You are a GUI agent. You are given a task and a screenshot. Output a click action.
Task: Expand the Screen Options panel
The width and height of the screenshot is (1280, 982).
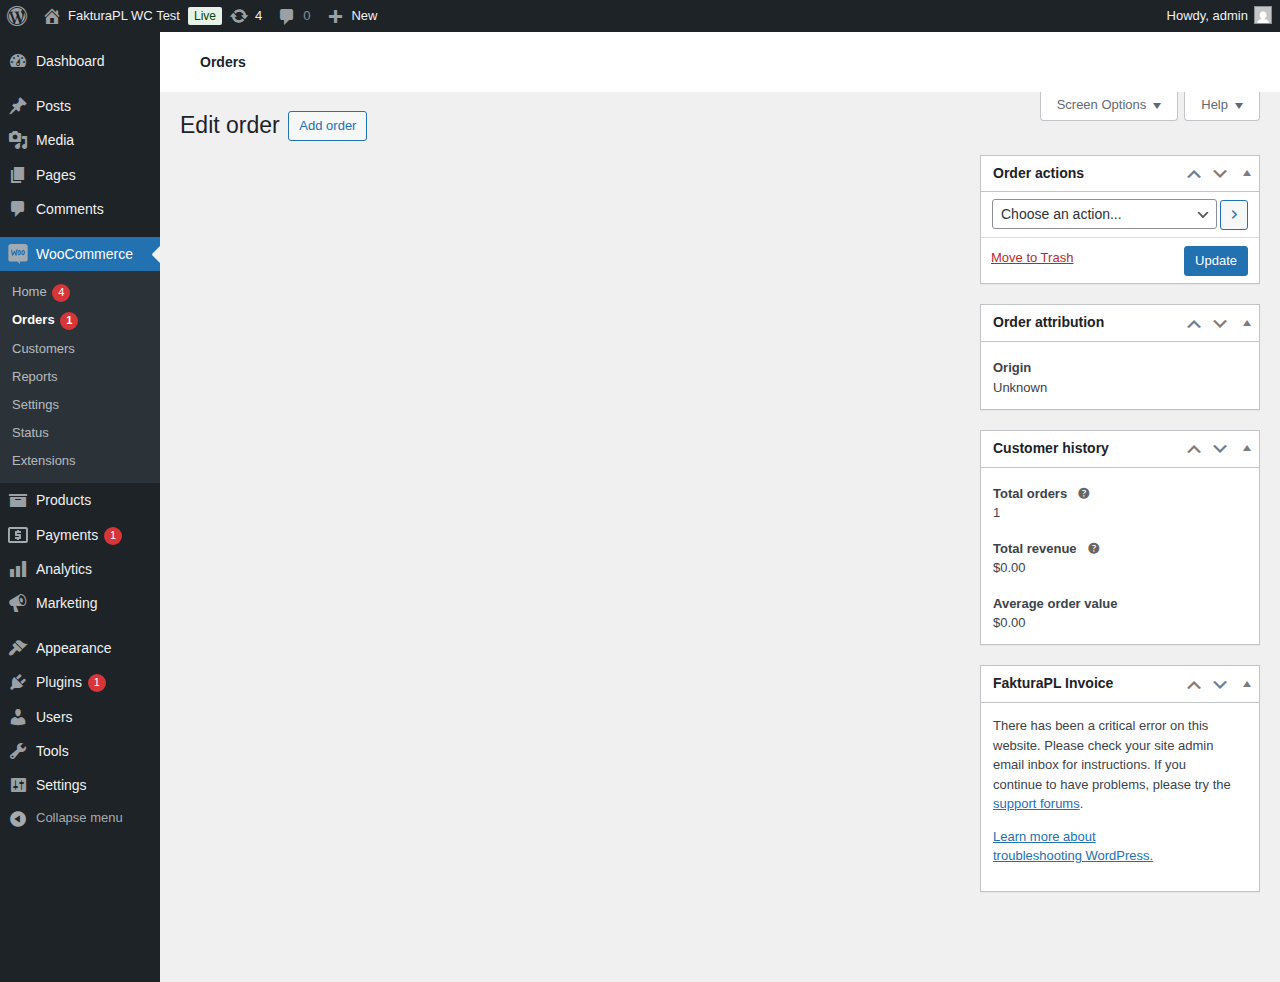coord(1108,105)
